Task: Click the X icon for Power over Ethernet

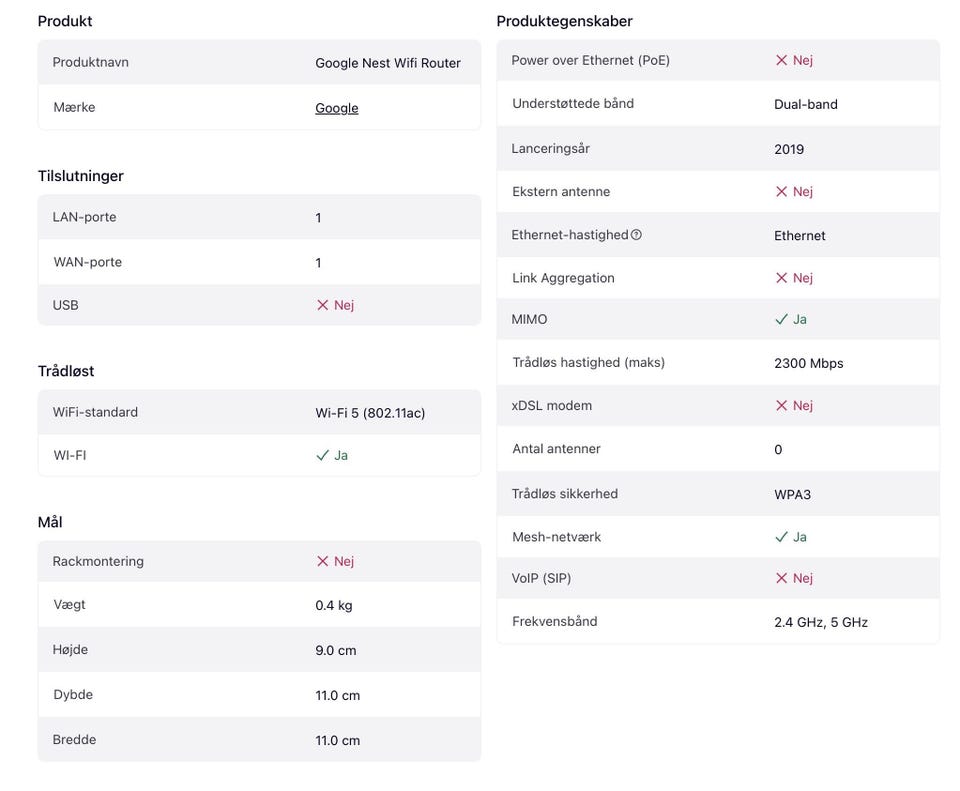Action: pyautogui.click(x=781, y=60)
